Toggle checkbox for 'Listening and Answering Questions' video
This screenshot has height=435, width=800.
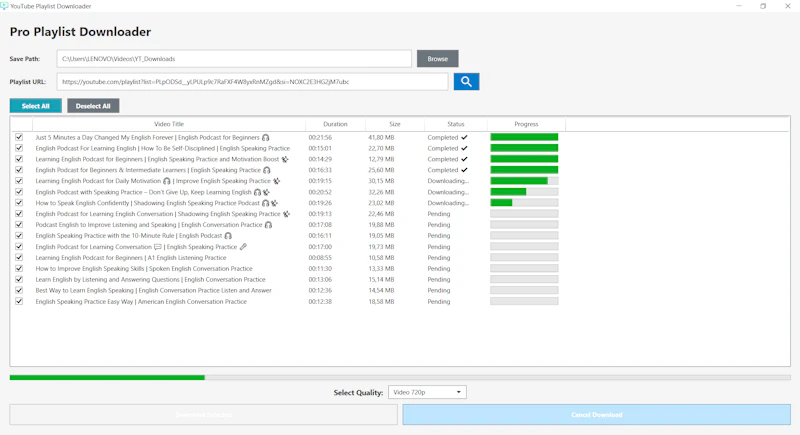click(x=19, y=279)
